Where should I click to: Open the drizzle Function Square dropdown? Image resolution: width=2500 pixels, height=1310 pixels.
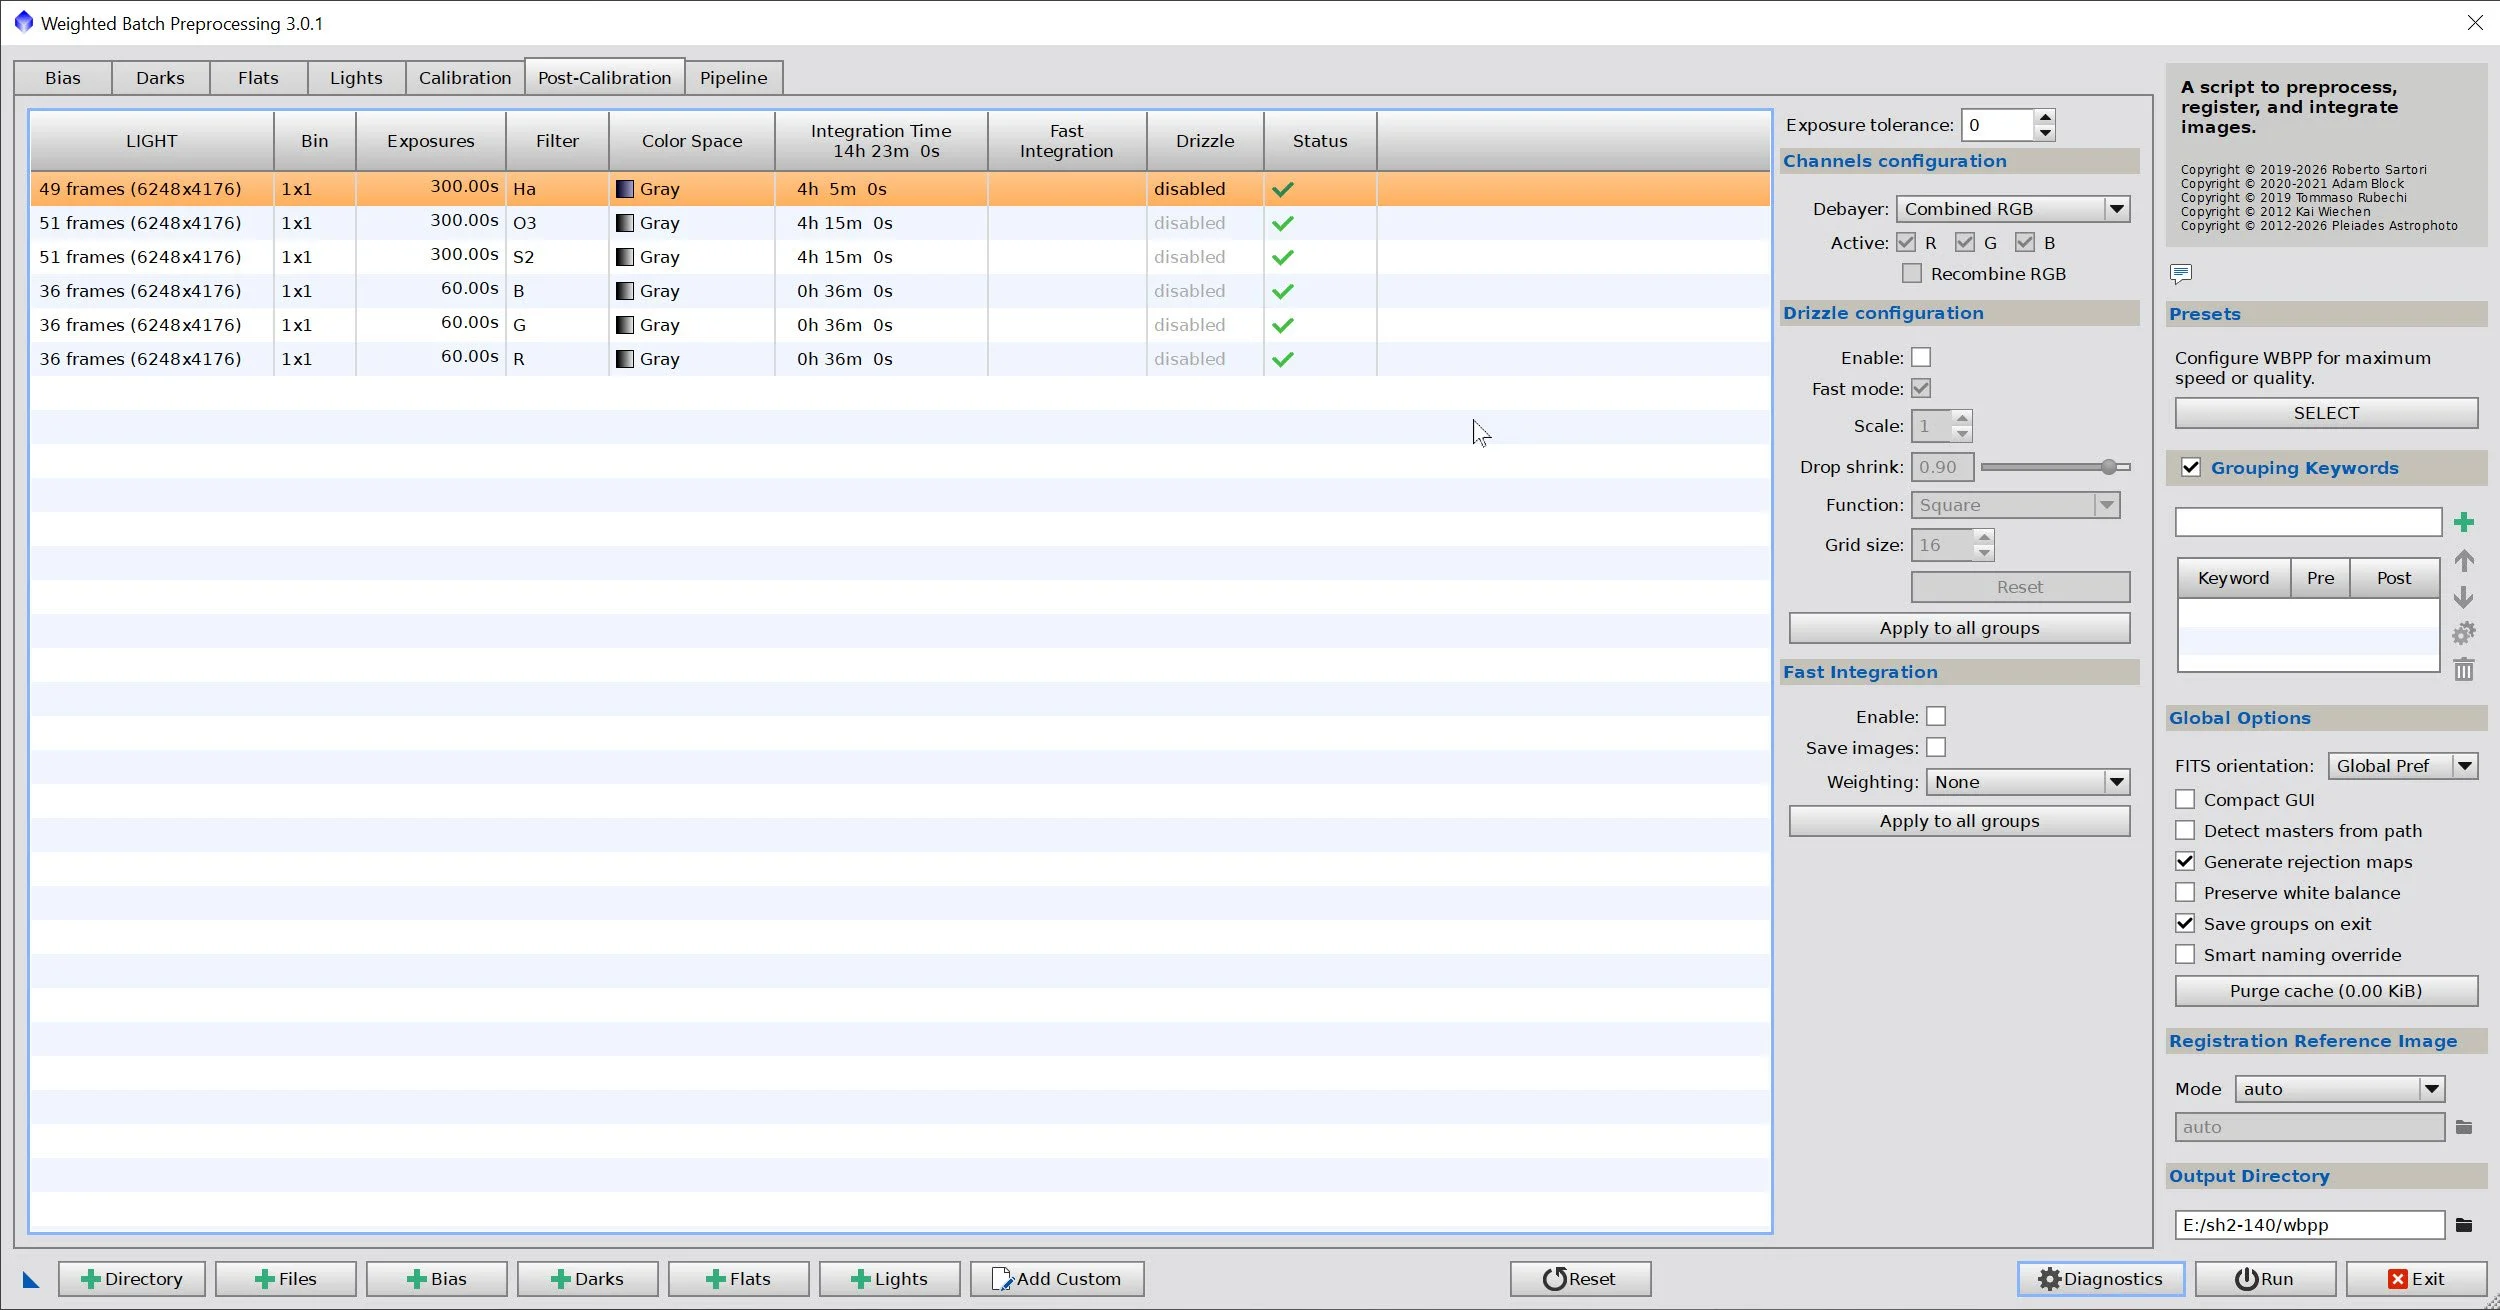[2014, 505]
